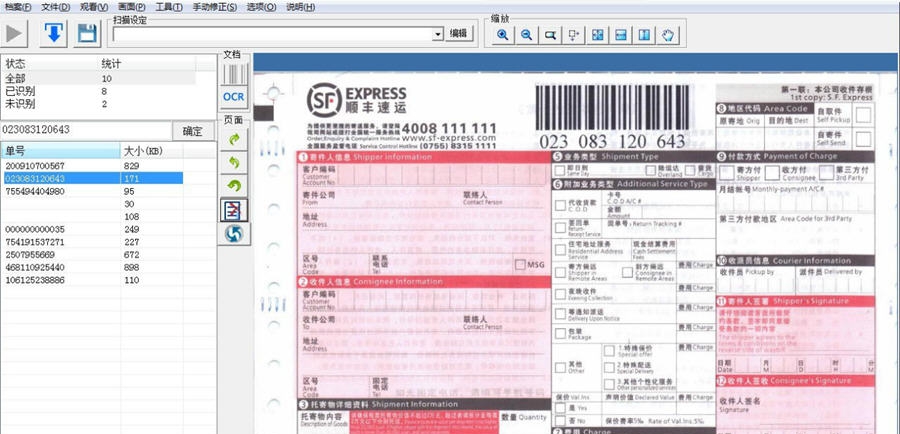The width and height of the screenshot is (900, 434).
Task: Click the 统计 column header
Action: click(x=147, y=63)
